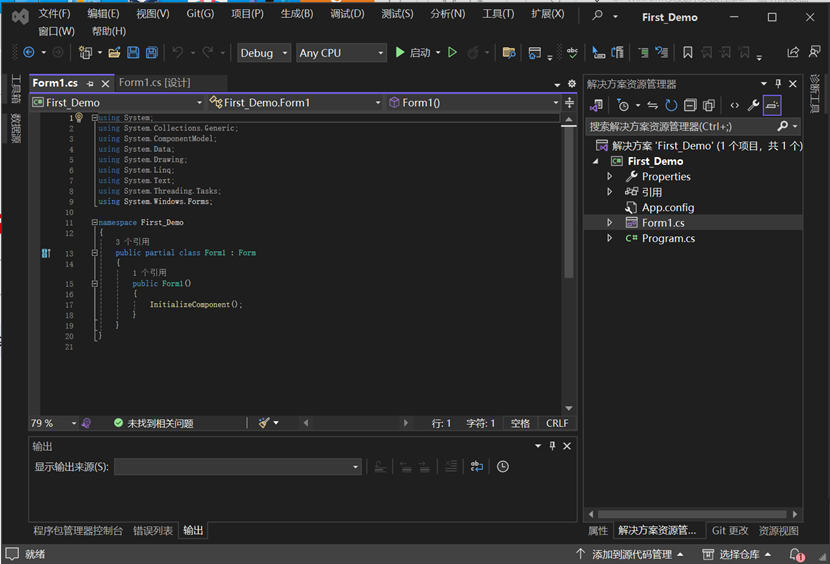Toggle Show All Files in Solution Explorer
Screen dimensions: 830x564
pos(709,105)
